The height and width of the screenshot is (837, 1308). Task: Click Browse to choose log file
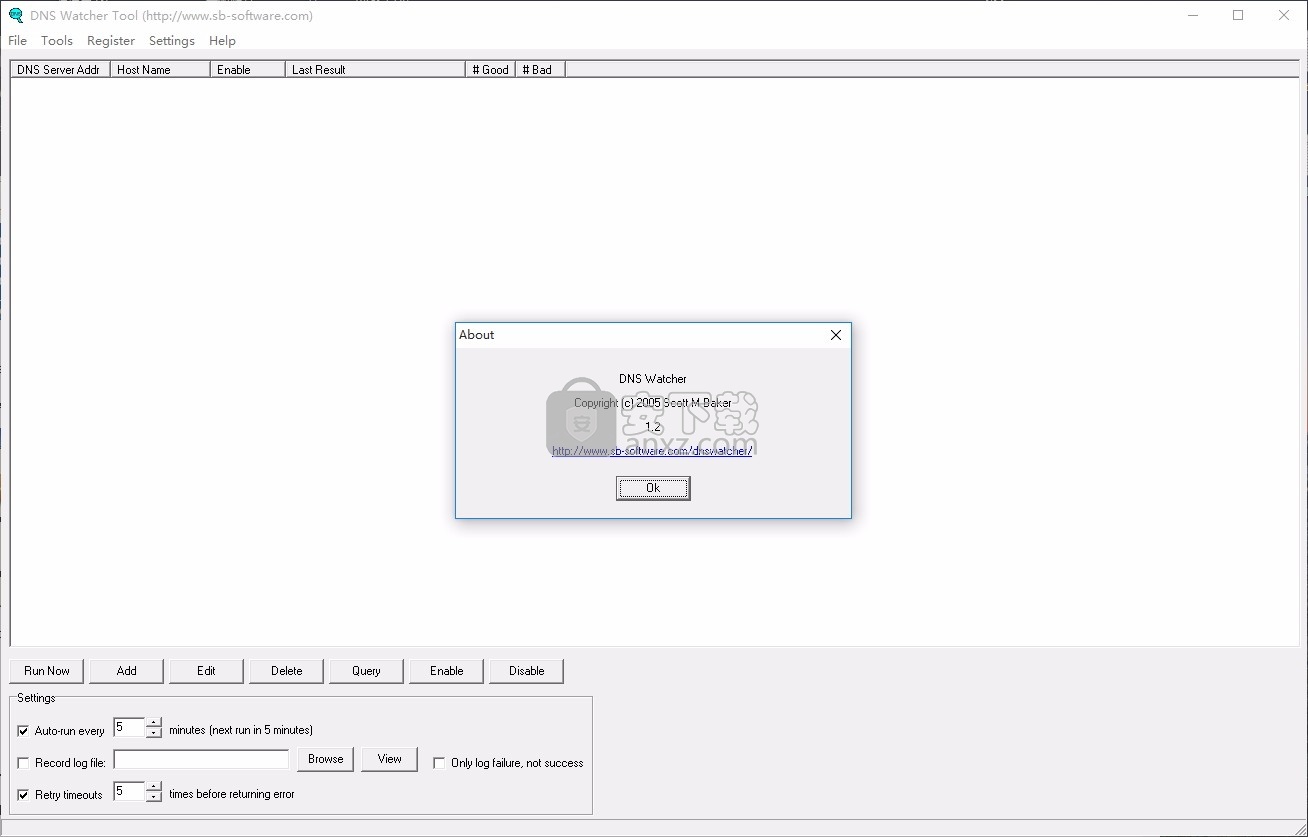[x=326, y=759]
